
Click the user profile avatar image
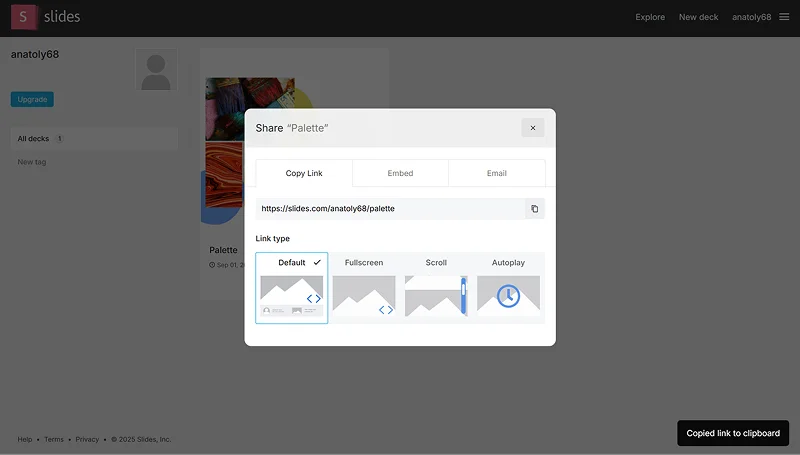coord(156,70)
